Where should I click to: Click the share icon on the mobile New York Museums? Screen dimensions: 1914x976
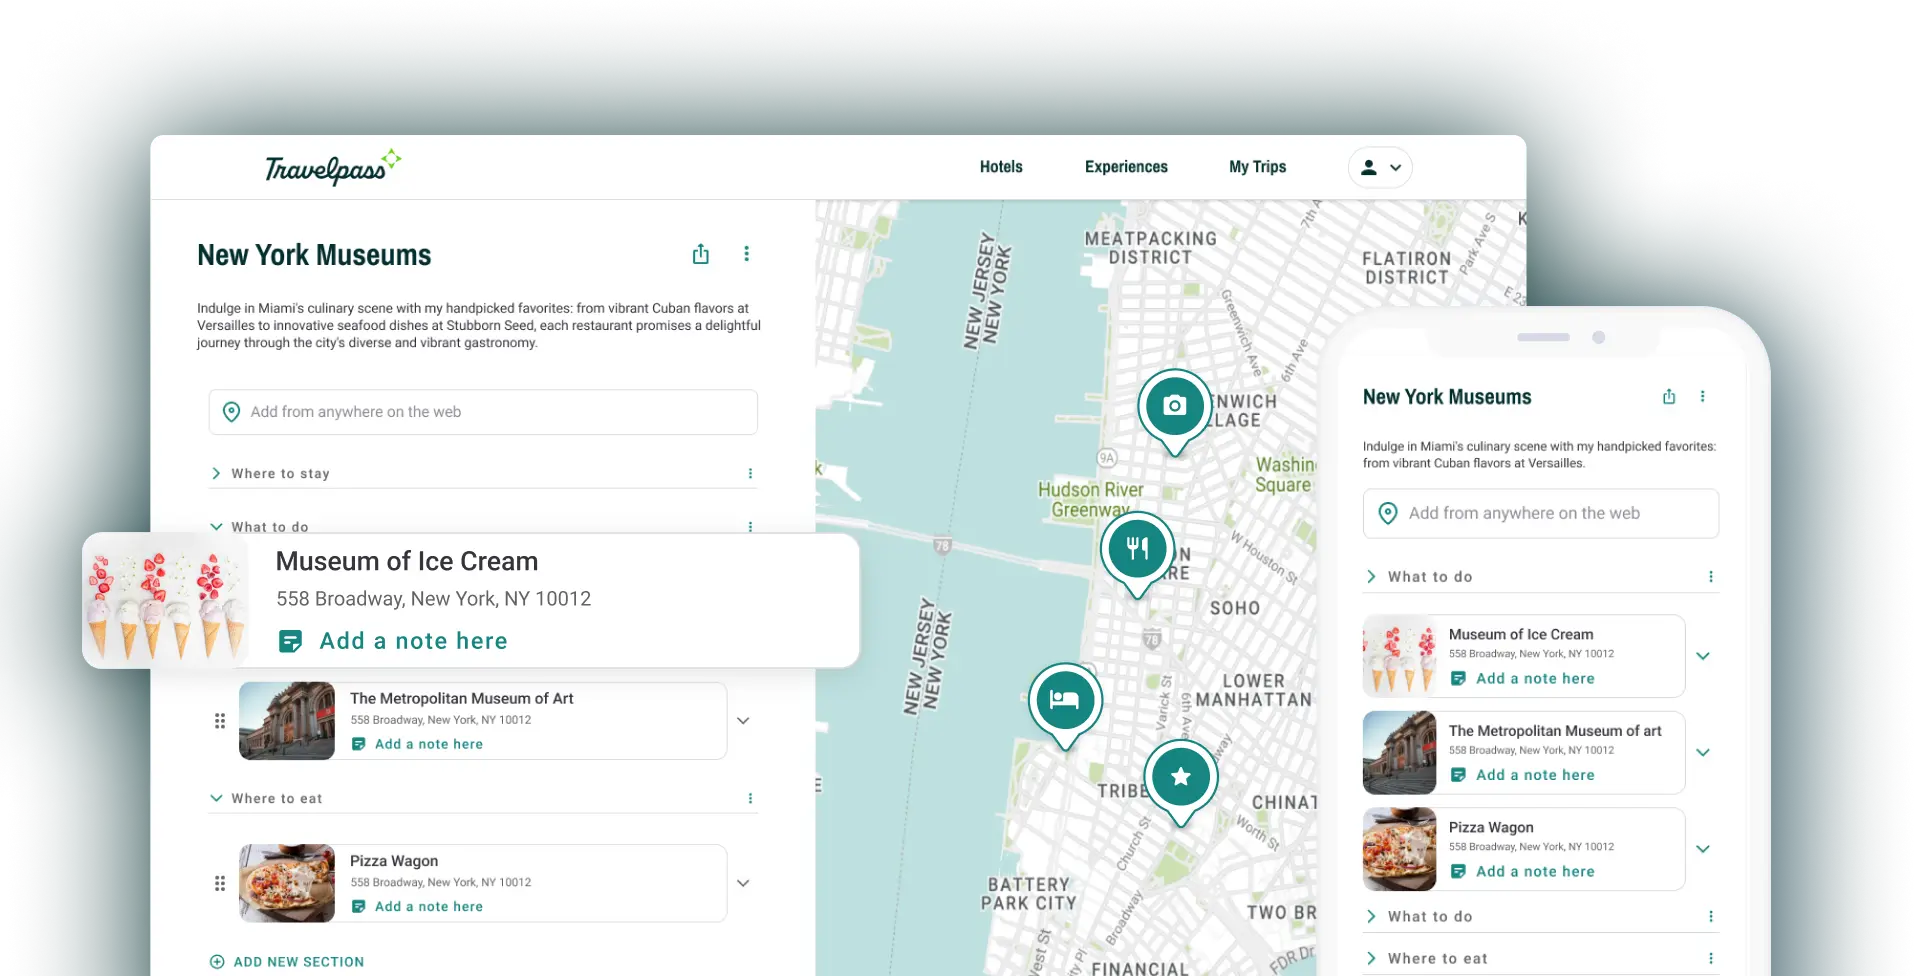pyautogui.click(x=1668, y=396)
